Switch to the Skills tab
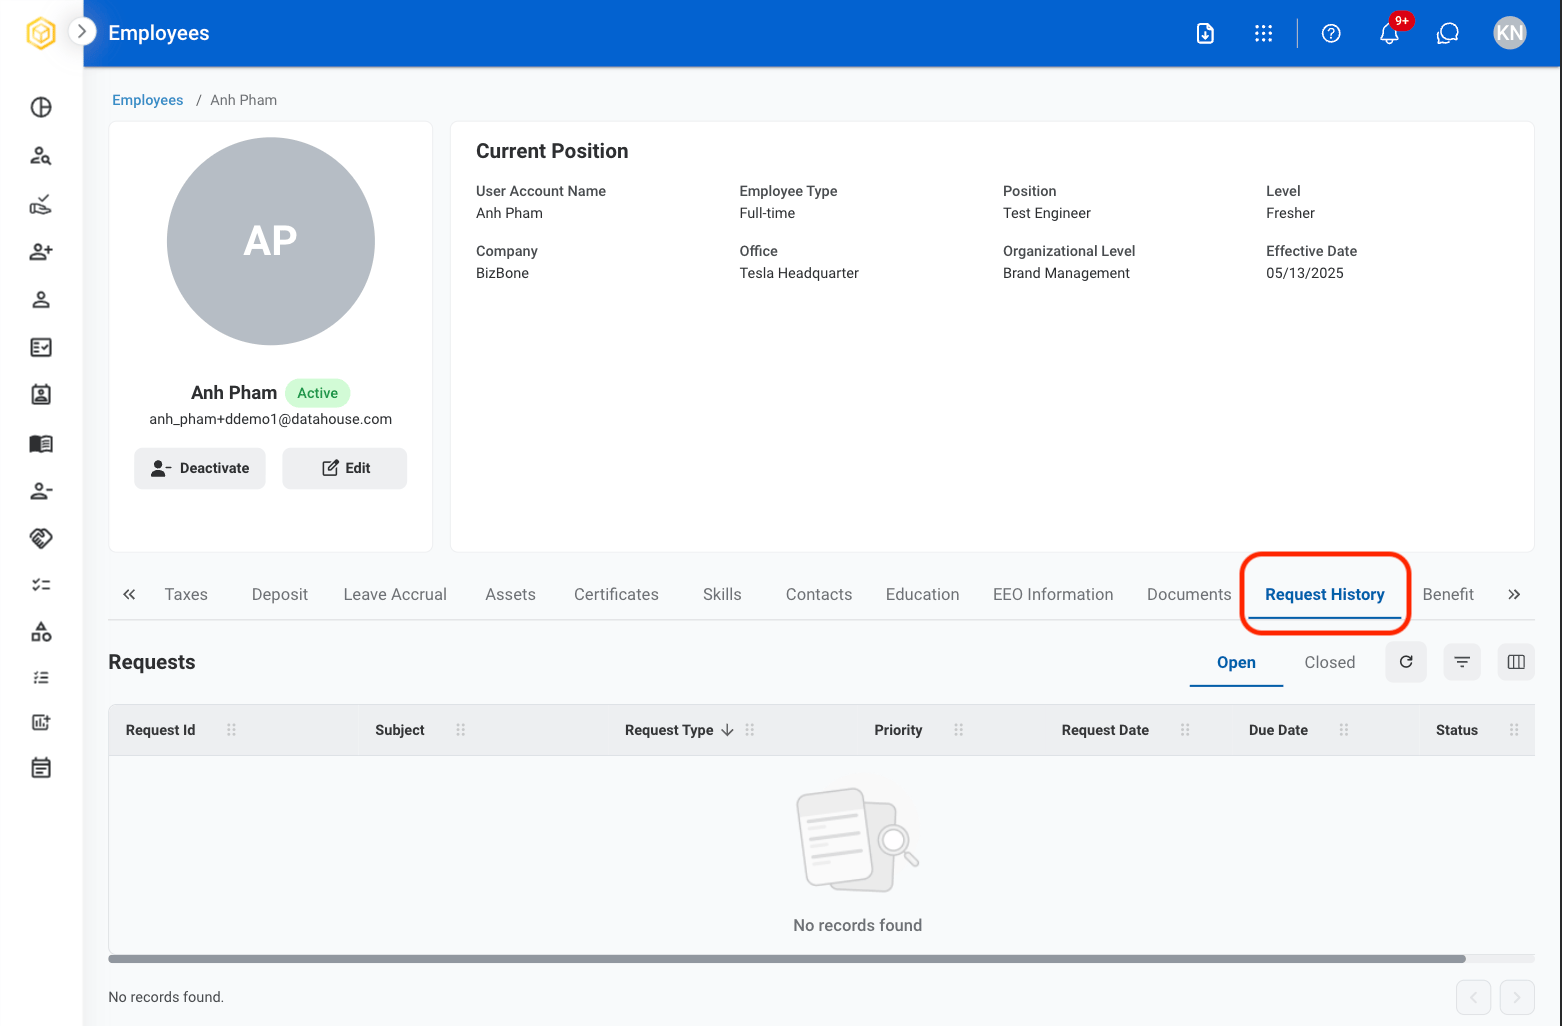Image resolution: width=1562 pixels, height=1026 pixels. [x=722, y=594]
